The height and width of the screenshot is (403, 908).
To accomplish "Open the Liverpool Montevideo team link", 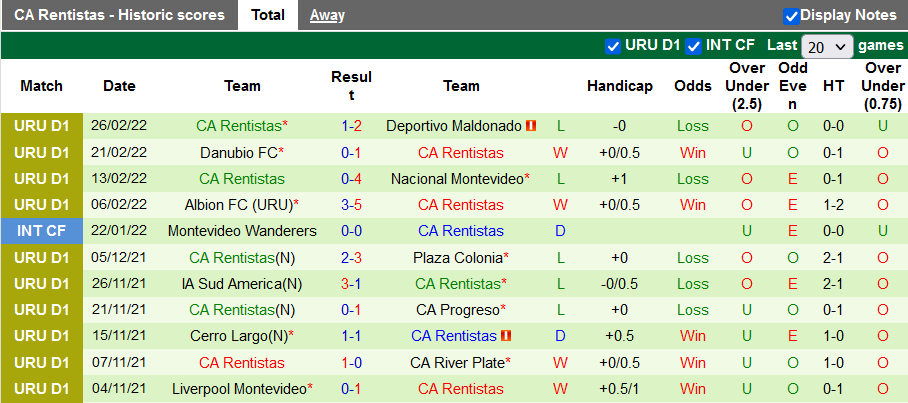I will coord(240,388).
